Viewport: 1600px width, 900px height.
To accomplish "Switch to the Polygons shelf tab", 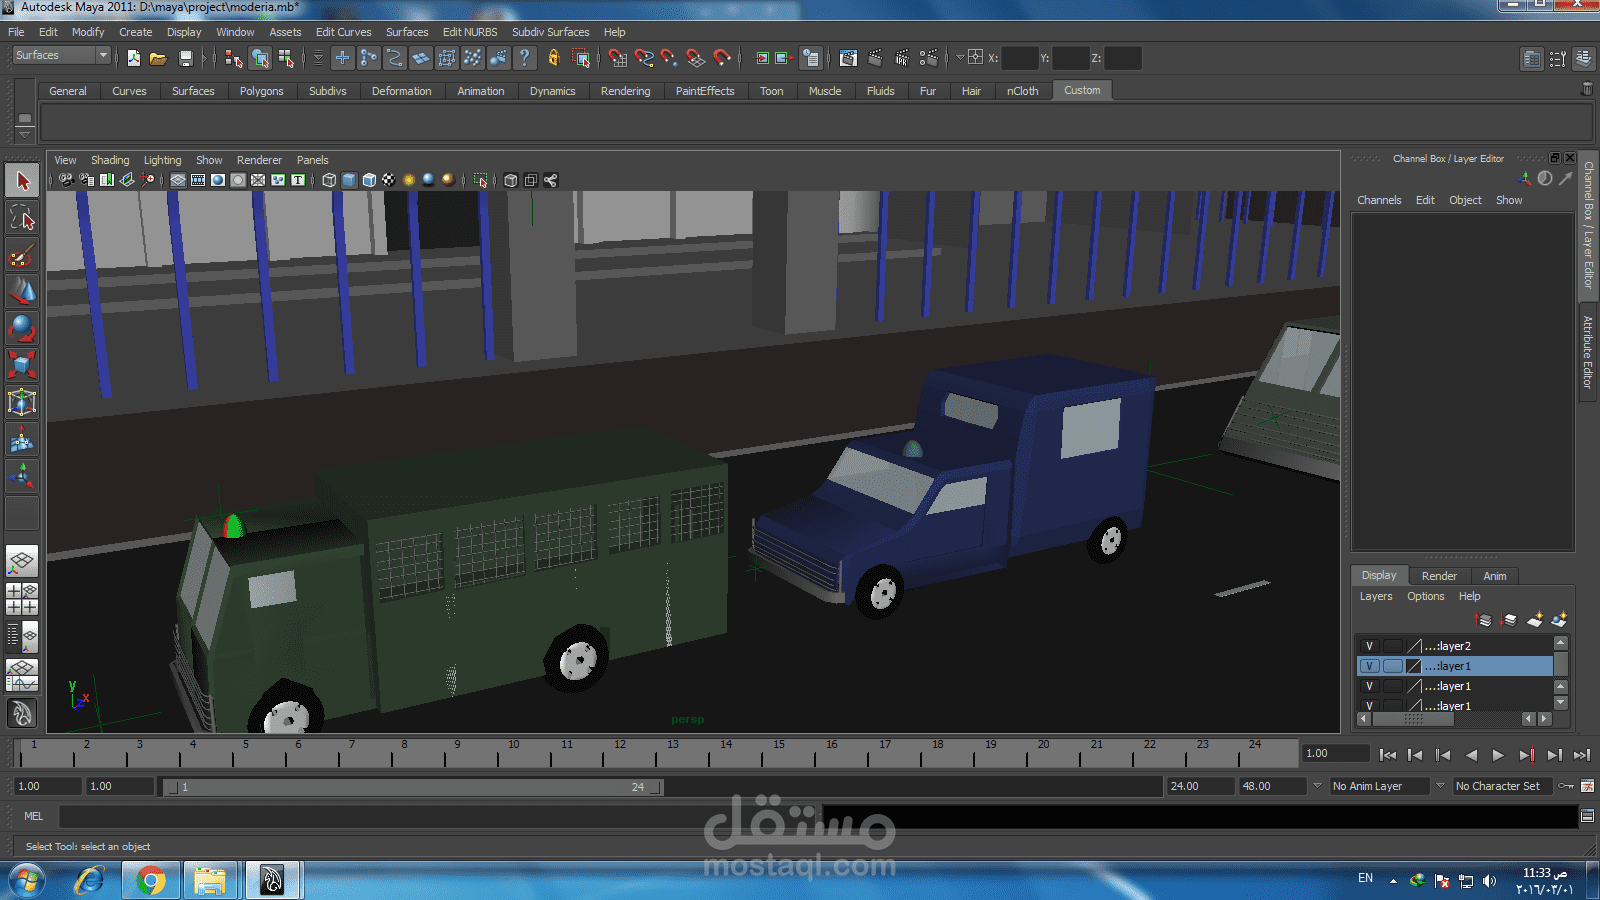I will tap(261, 91).
